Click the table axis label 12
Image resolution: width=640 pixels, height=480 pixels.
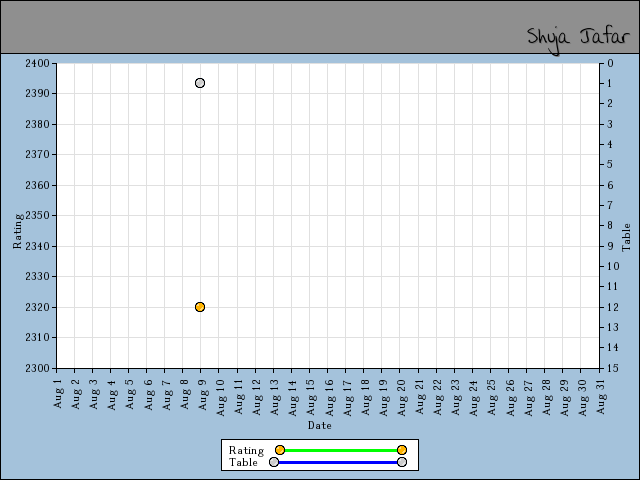pos(613,307)
